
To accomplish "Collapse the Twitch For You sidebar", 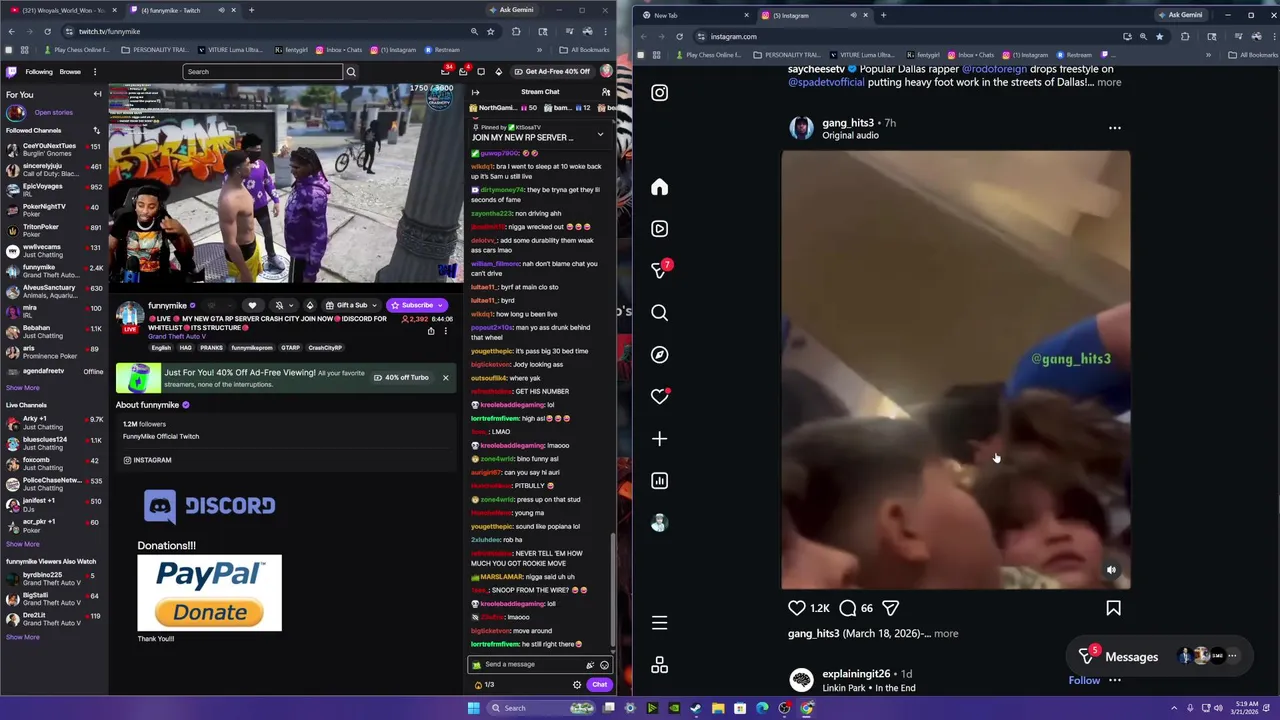I will pos(97,94).
